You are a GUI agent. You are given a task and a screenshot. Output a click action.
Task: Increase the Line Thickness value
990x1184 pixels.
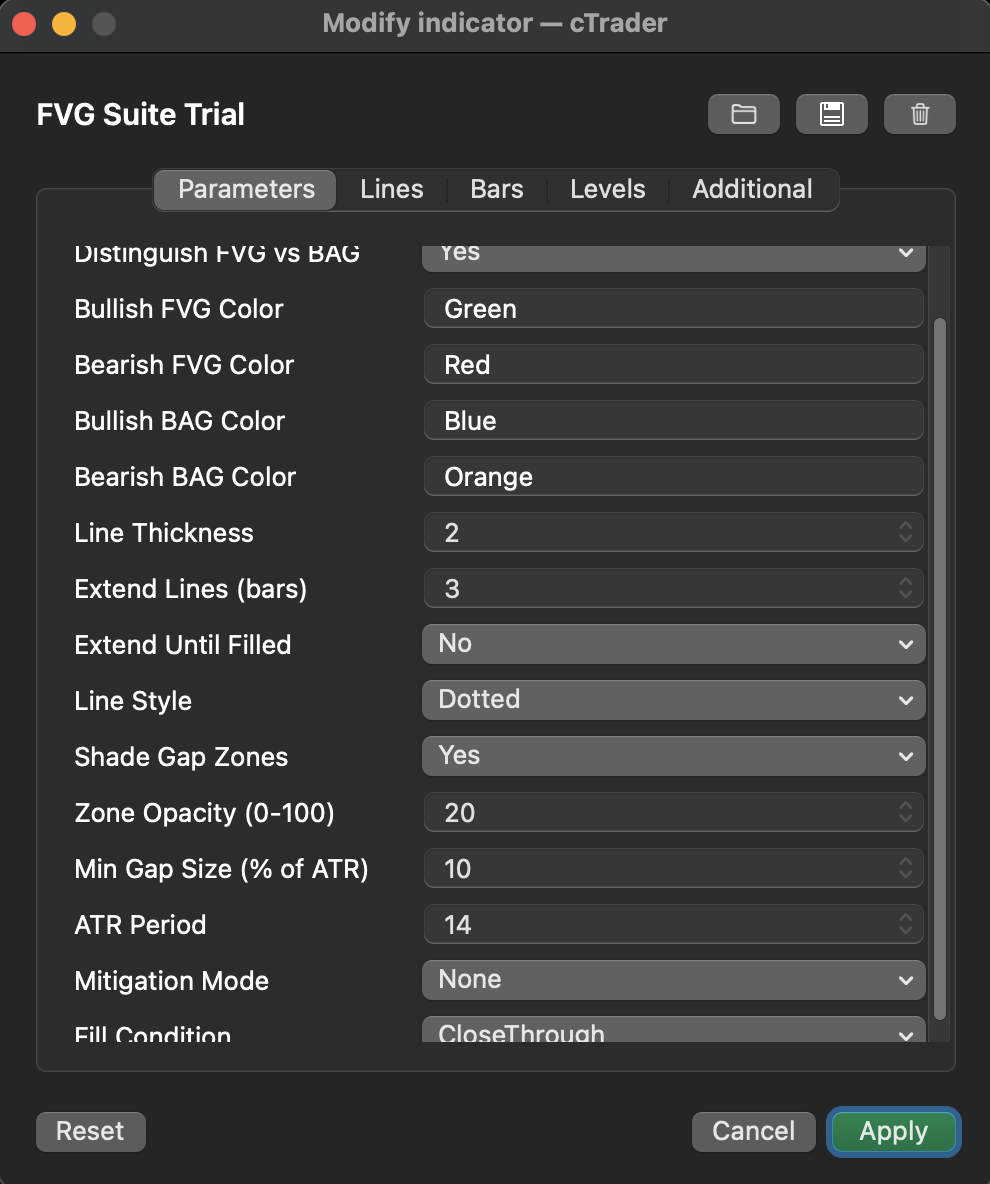906,527
